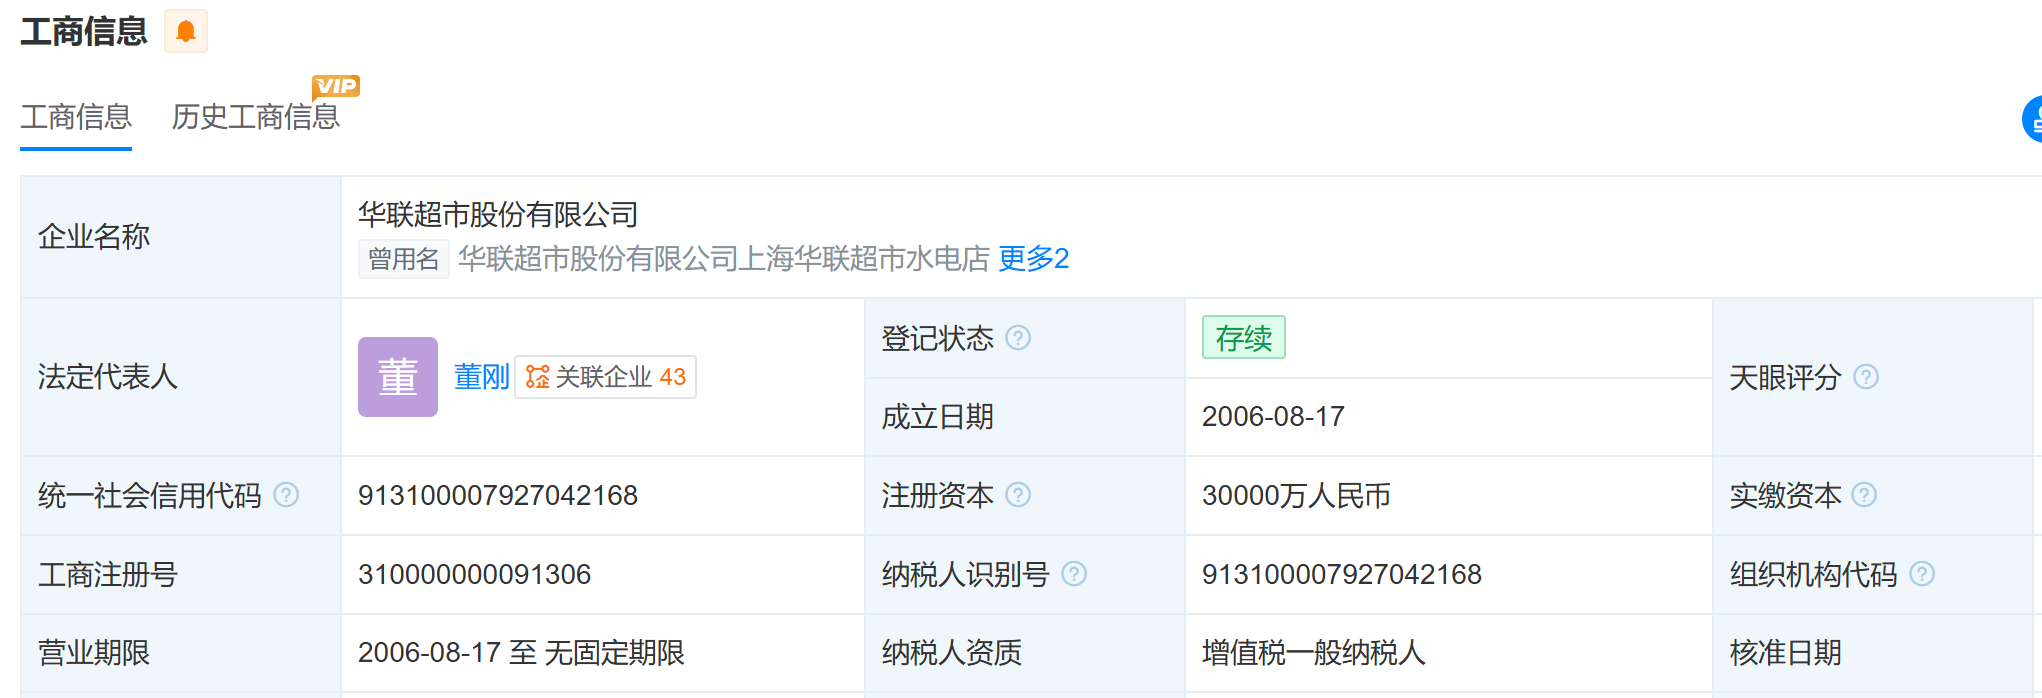Screen dimensions: 2042x698
Task: Click the blue floating button at right edge
Action: [2032, 120]
